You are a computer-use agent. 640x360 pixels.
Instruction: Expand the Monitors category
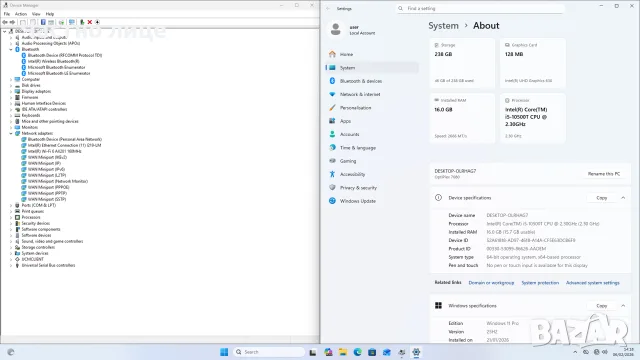[x=11, y=127]
